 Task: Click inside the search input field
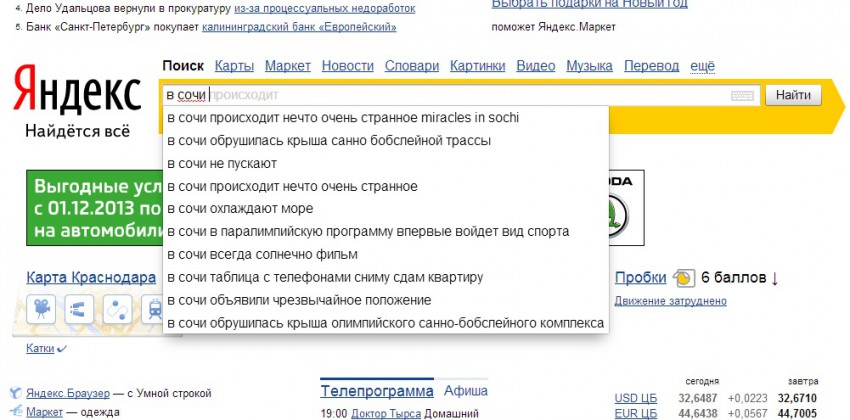(450, 96)
